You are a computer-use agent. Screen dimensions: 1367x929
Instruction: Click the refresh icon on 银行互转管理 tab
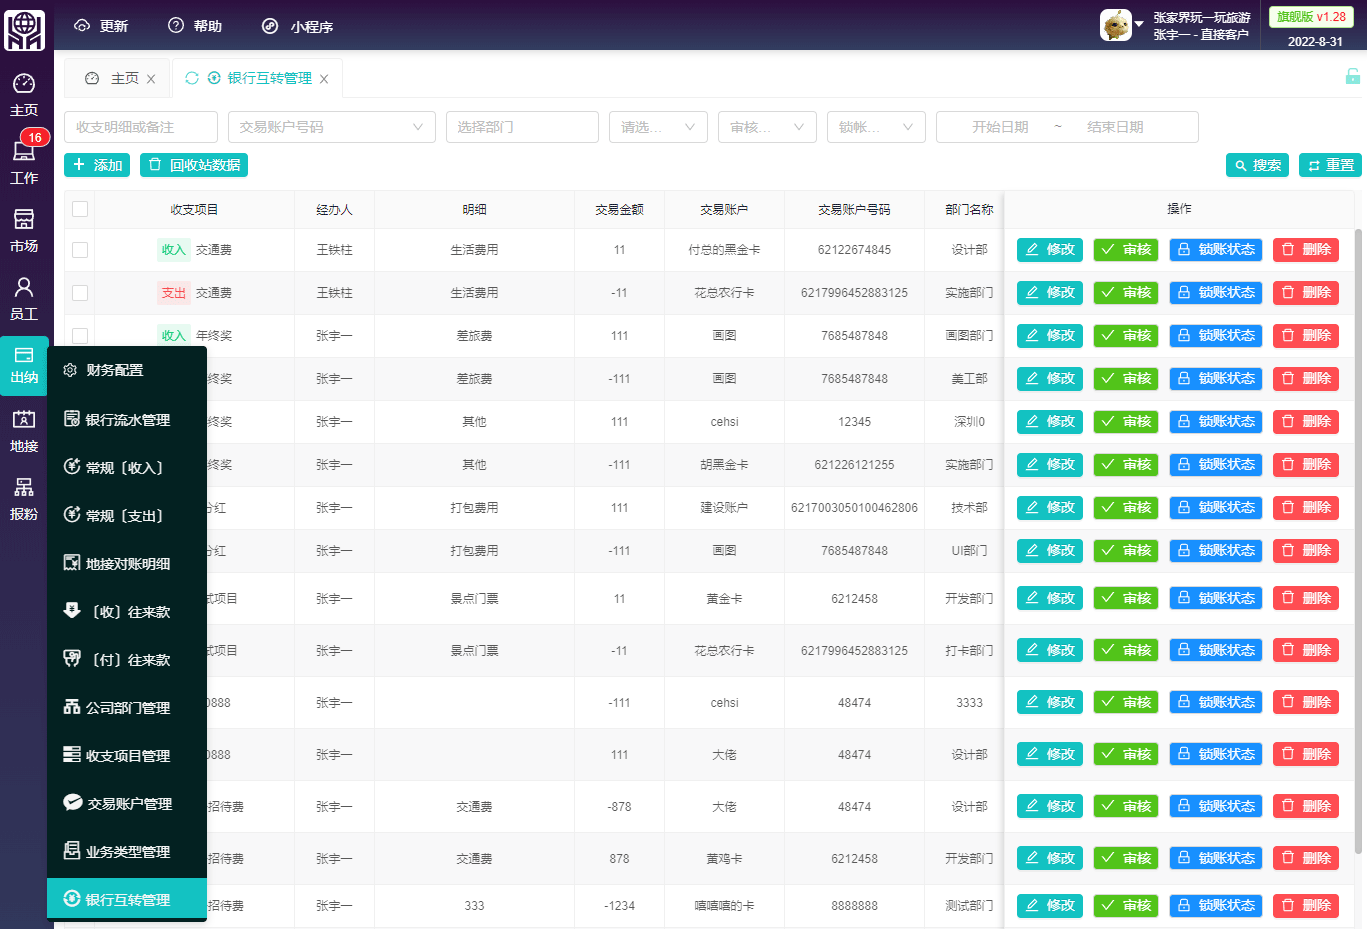192,78
